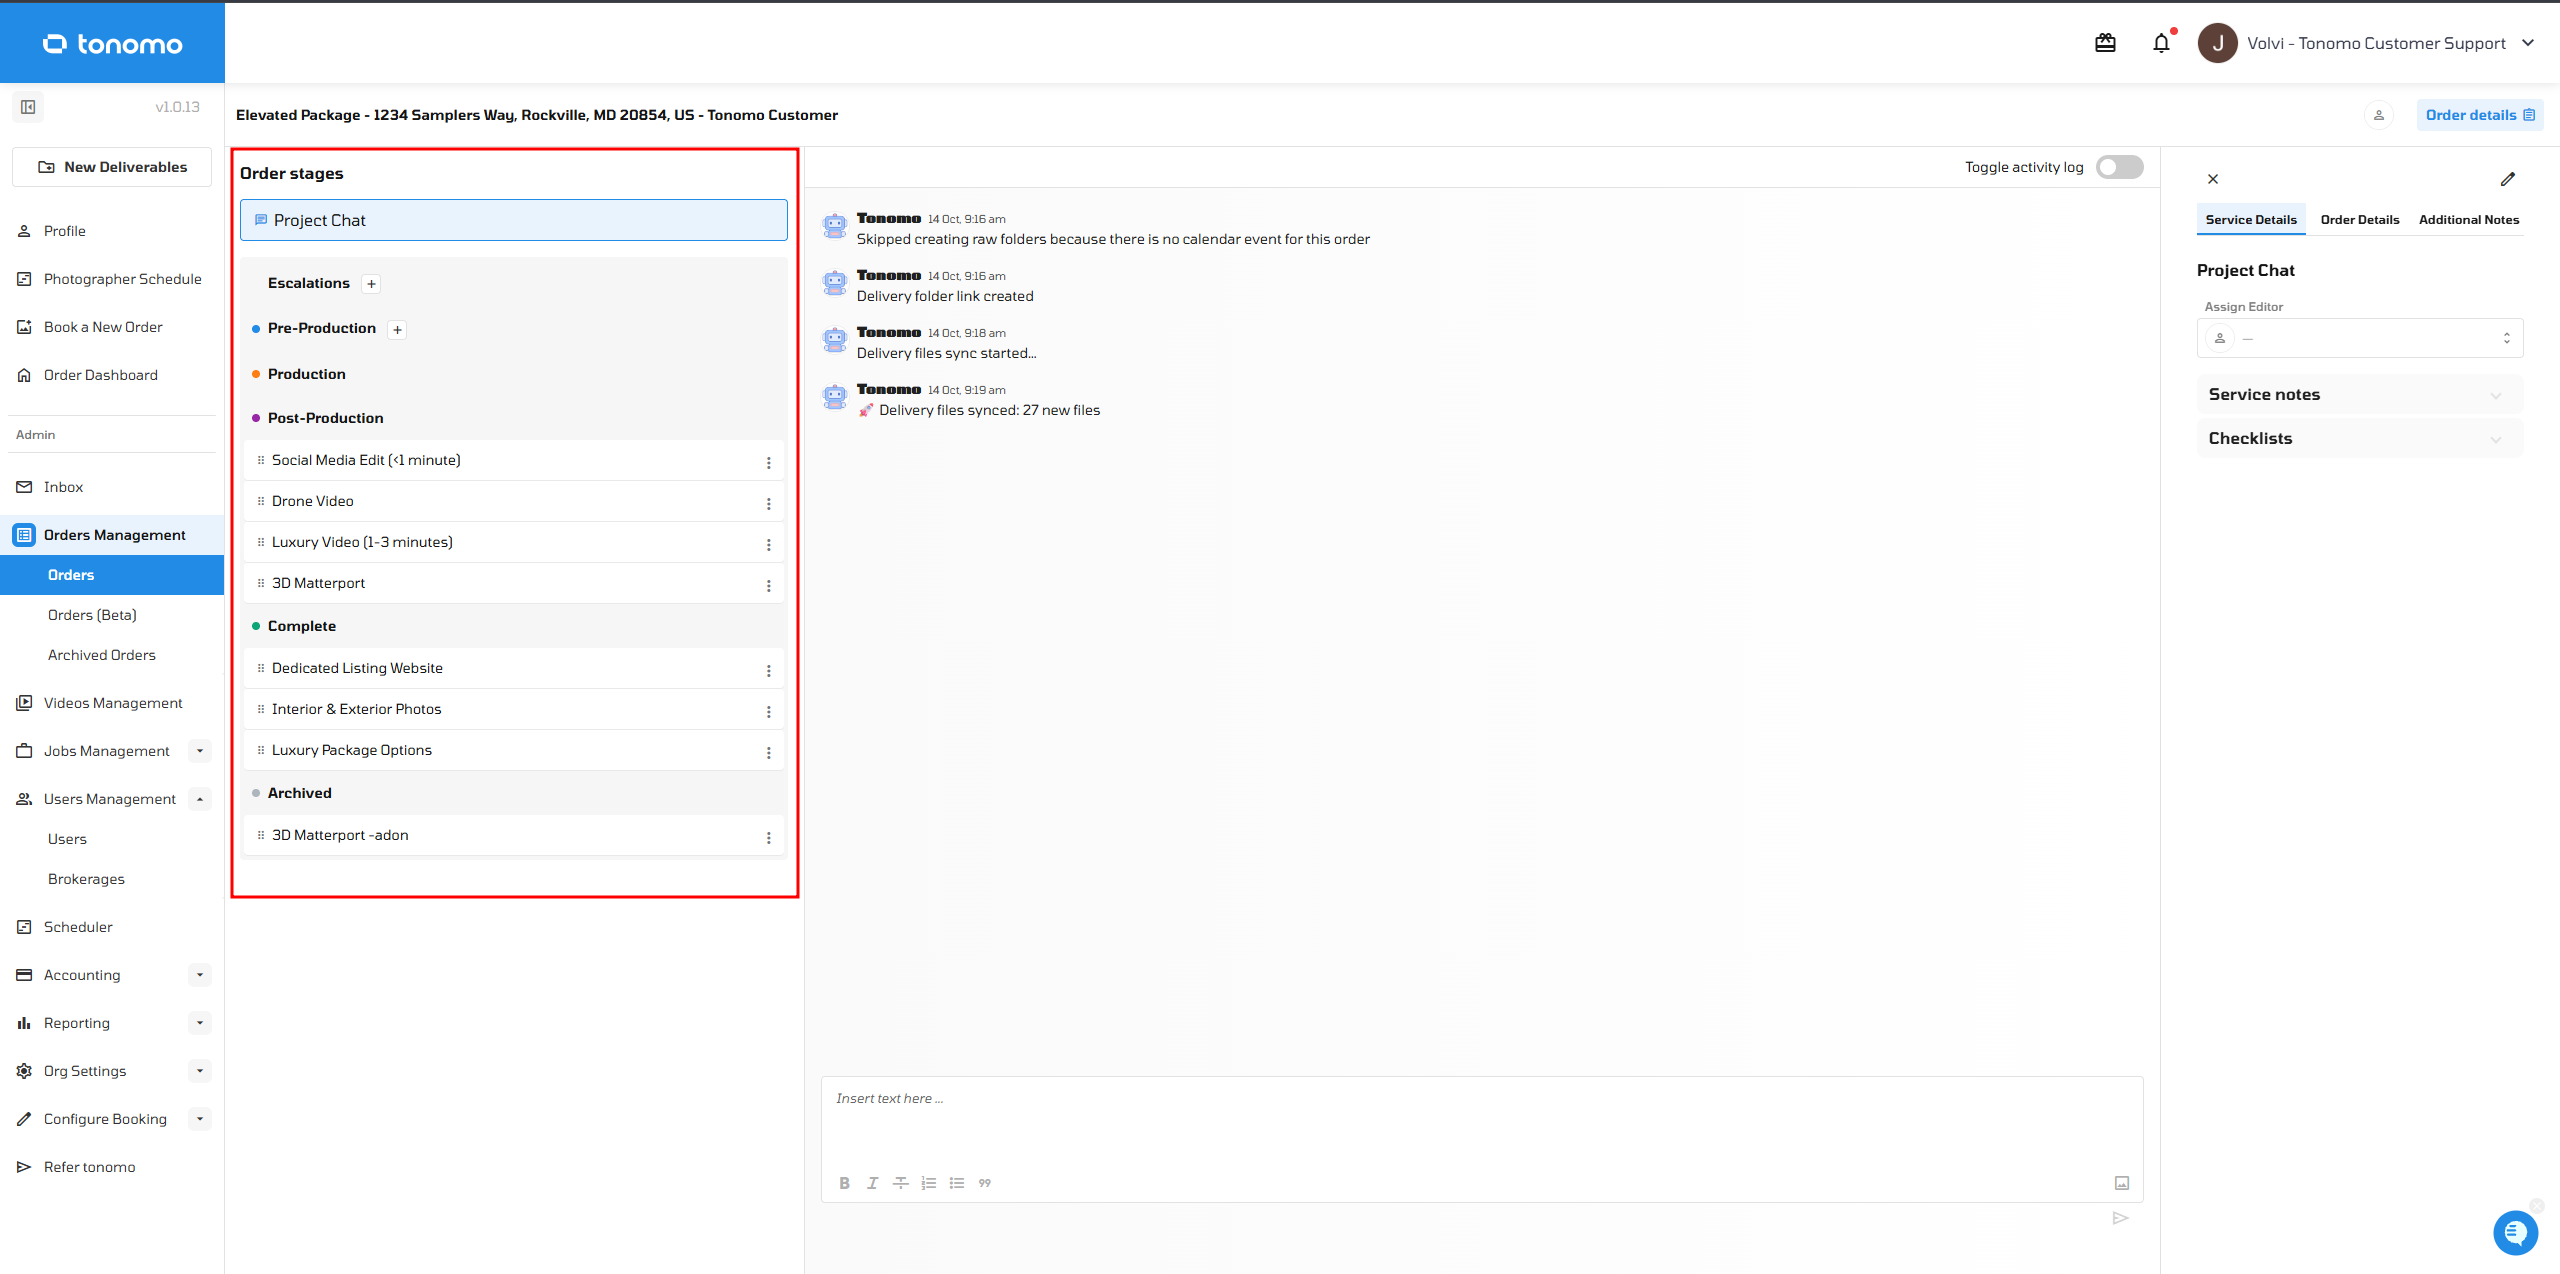Go to Photographer Schedule

click(x=112, y=279)
